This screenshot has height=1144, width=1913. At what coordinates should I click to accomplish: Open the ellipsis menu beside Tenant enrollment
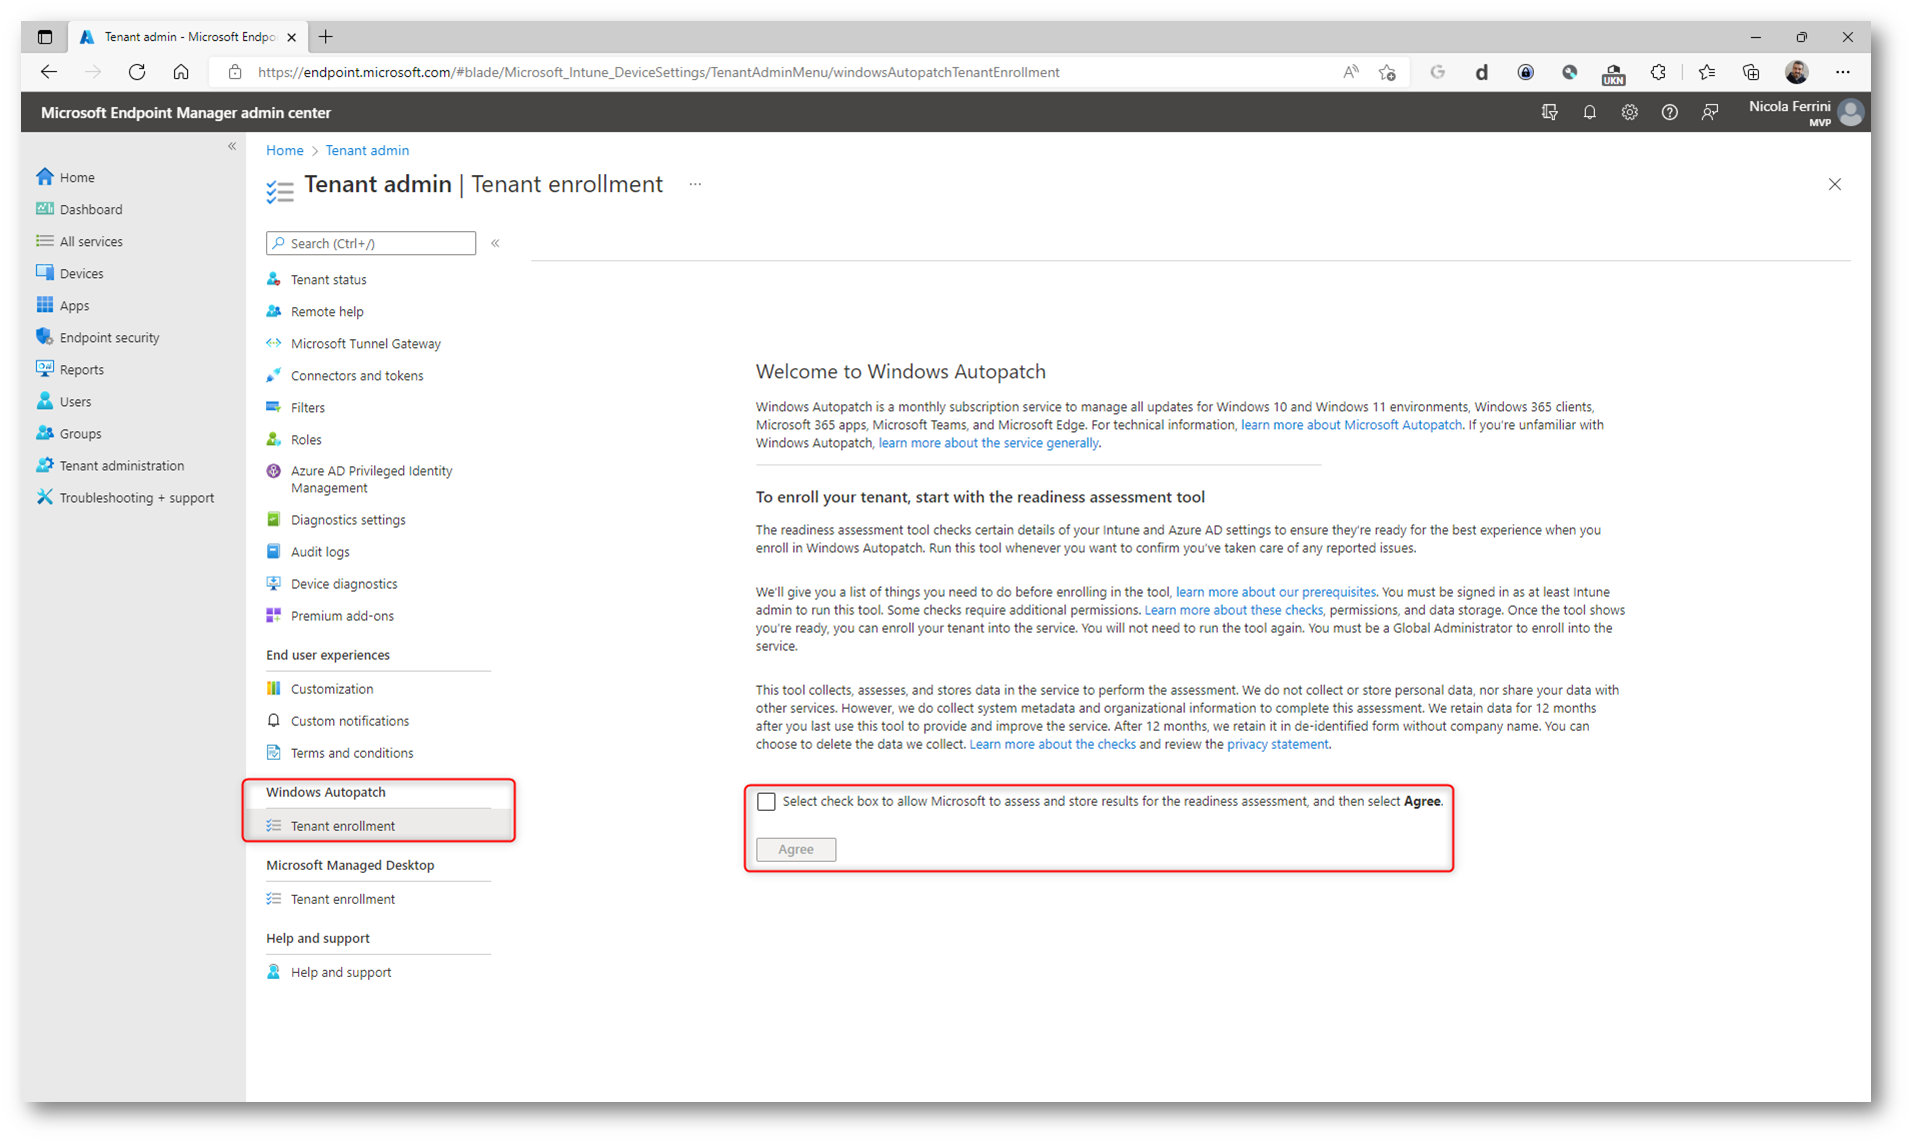(x=695, y=185)
